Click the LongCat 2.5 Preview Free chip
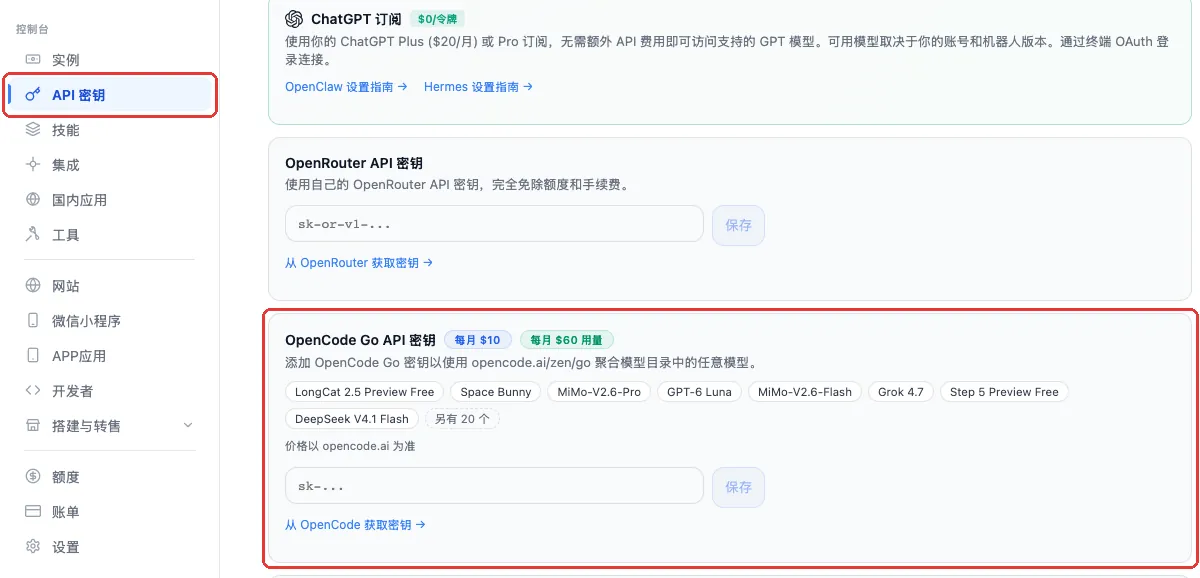The height and width of the screenshot is (578, 1200). [x=365, y=392]
